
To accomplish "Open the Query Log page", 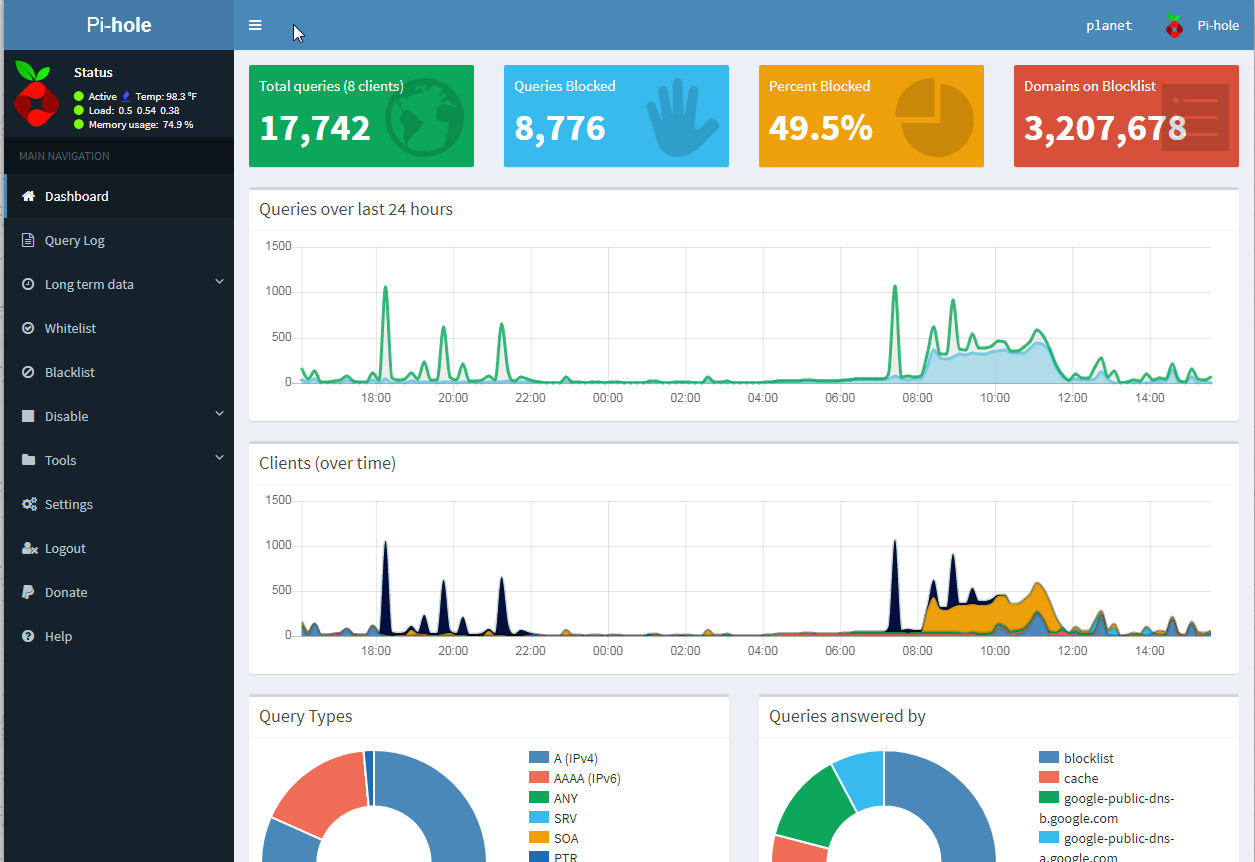I will coord(119,240).
